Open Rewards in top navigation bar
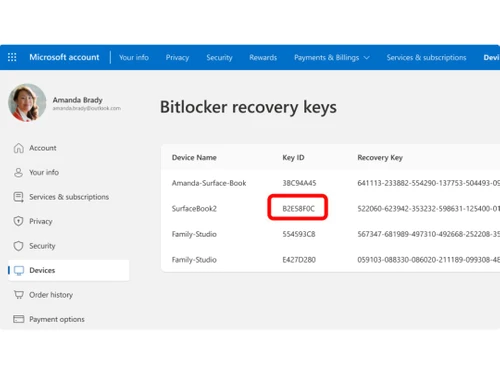Screen dimensions: 500x375 point(263,58)
